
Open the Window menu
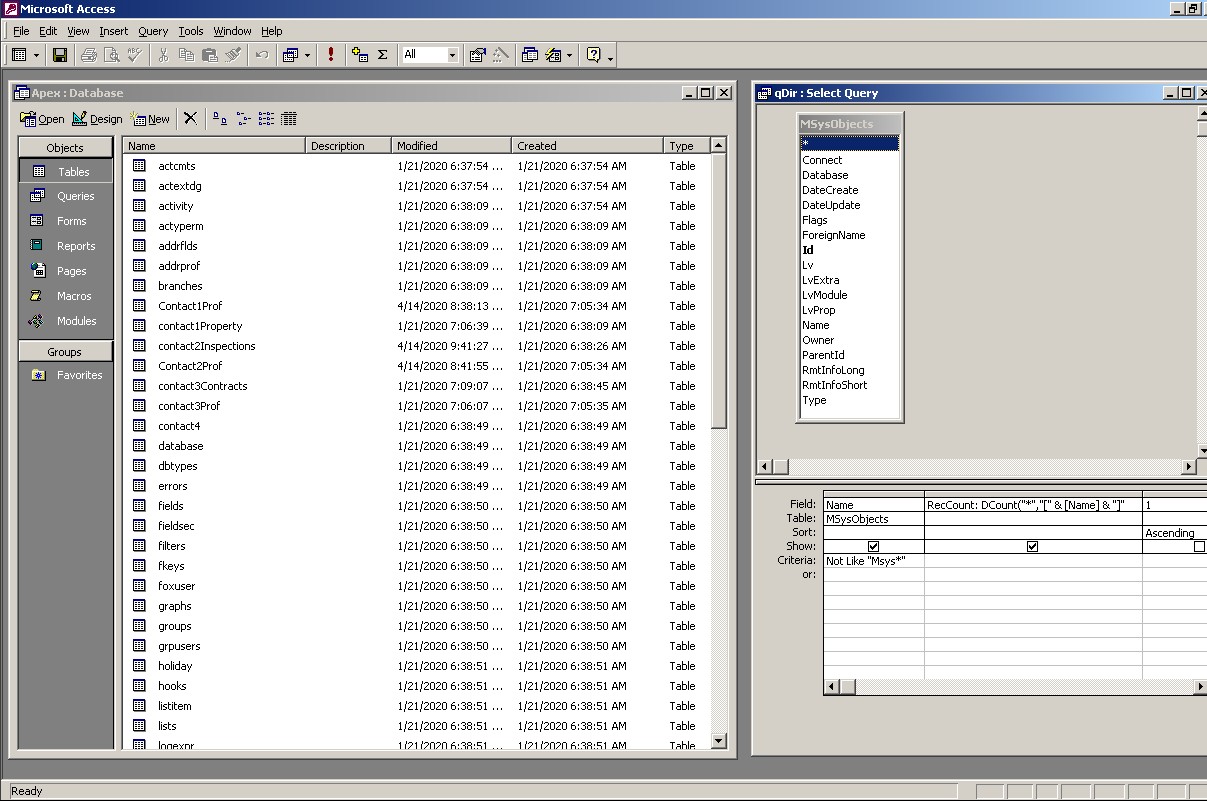(232, 31)
